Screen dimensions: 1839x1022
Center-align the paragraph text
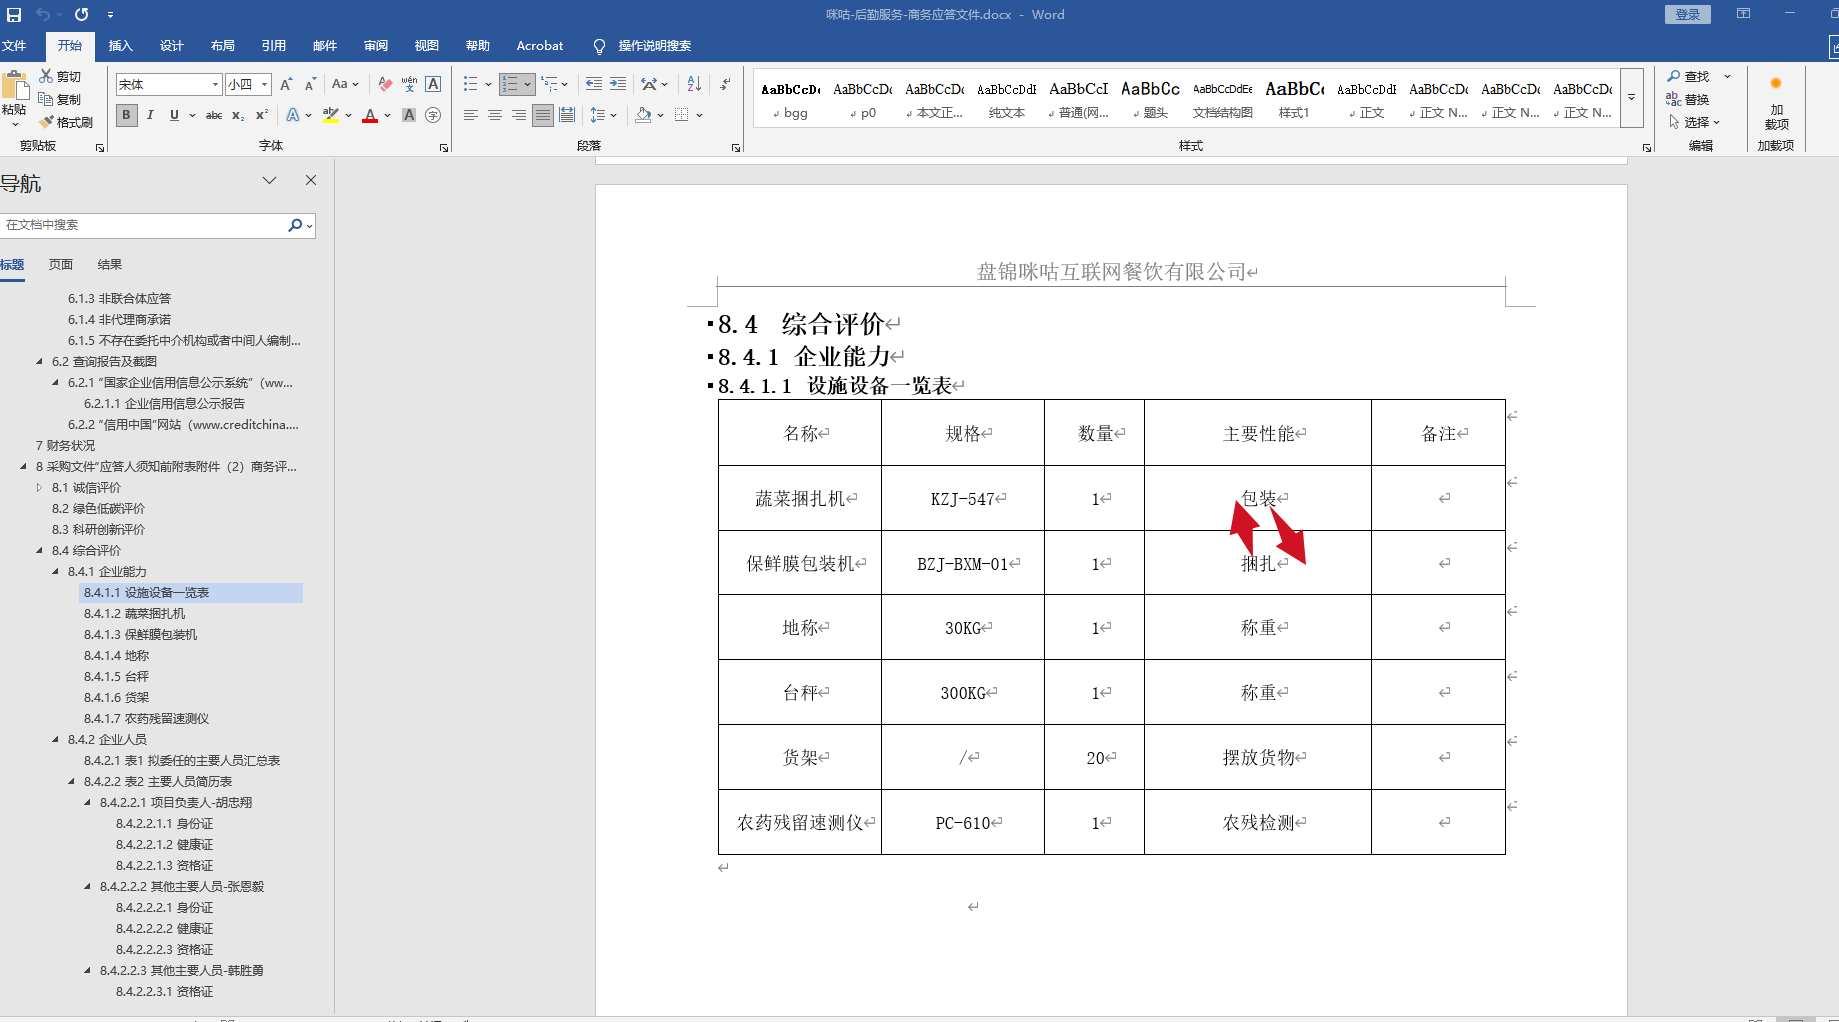(494, 115)
